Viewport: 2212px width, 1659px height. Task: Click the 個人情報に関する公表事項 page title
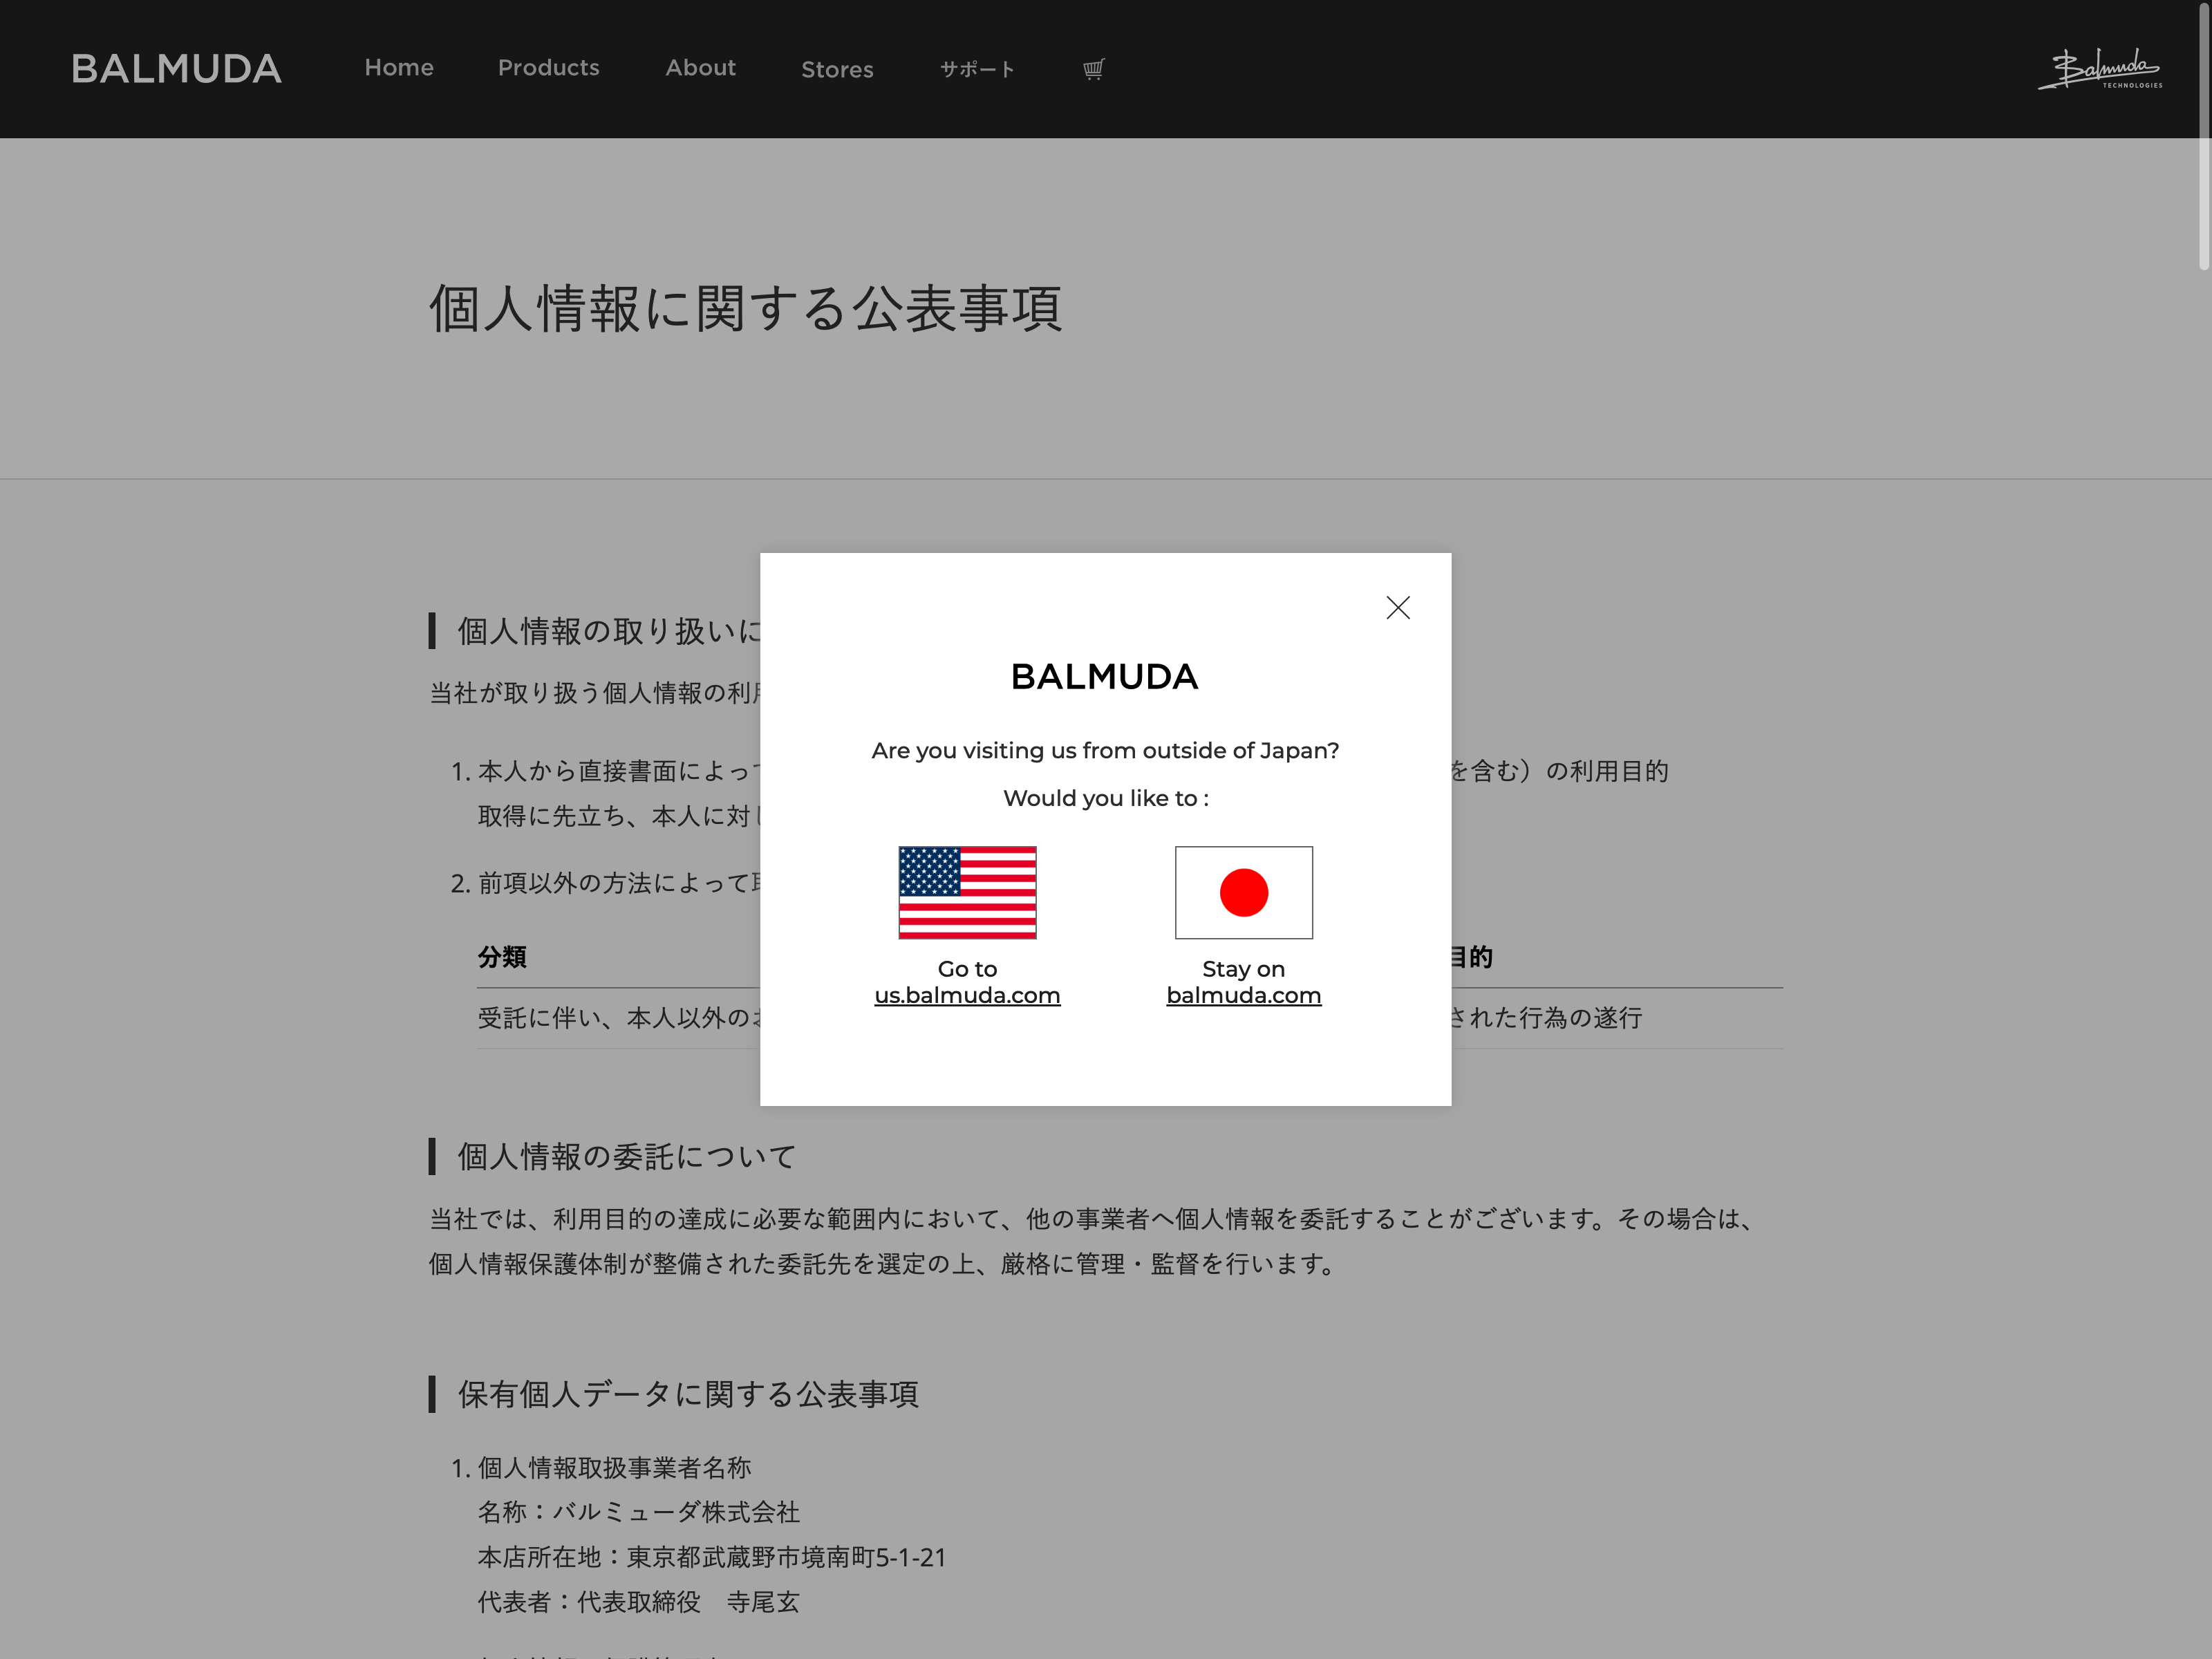(745, 308)
